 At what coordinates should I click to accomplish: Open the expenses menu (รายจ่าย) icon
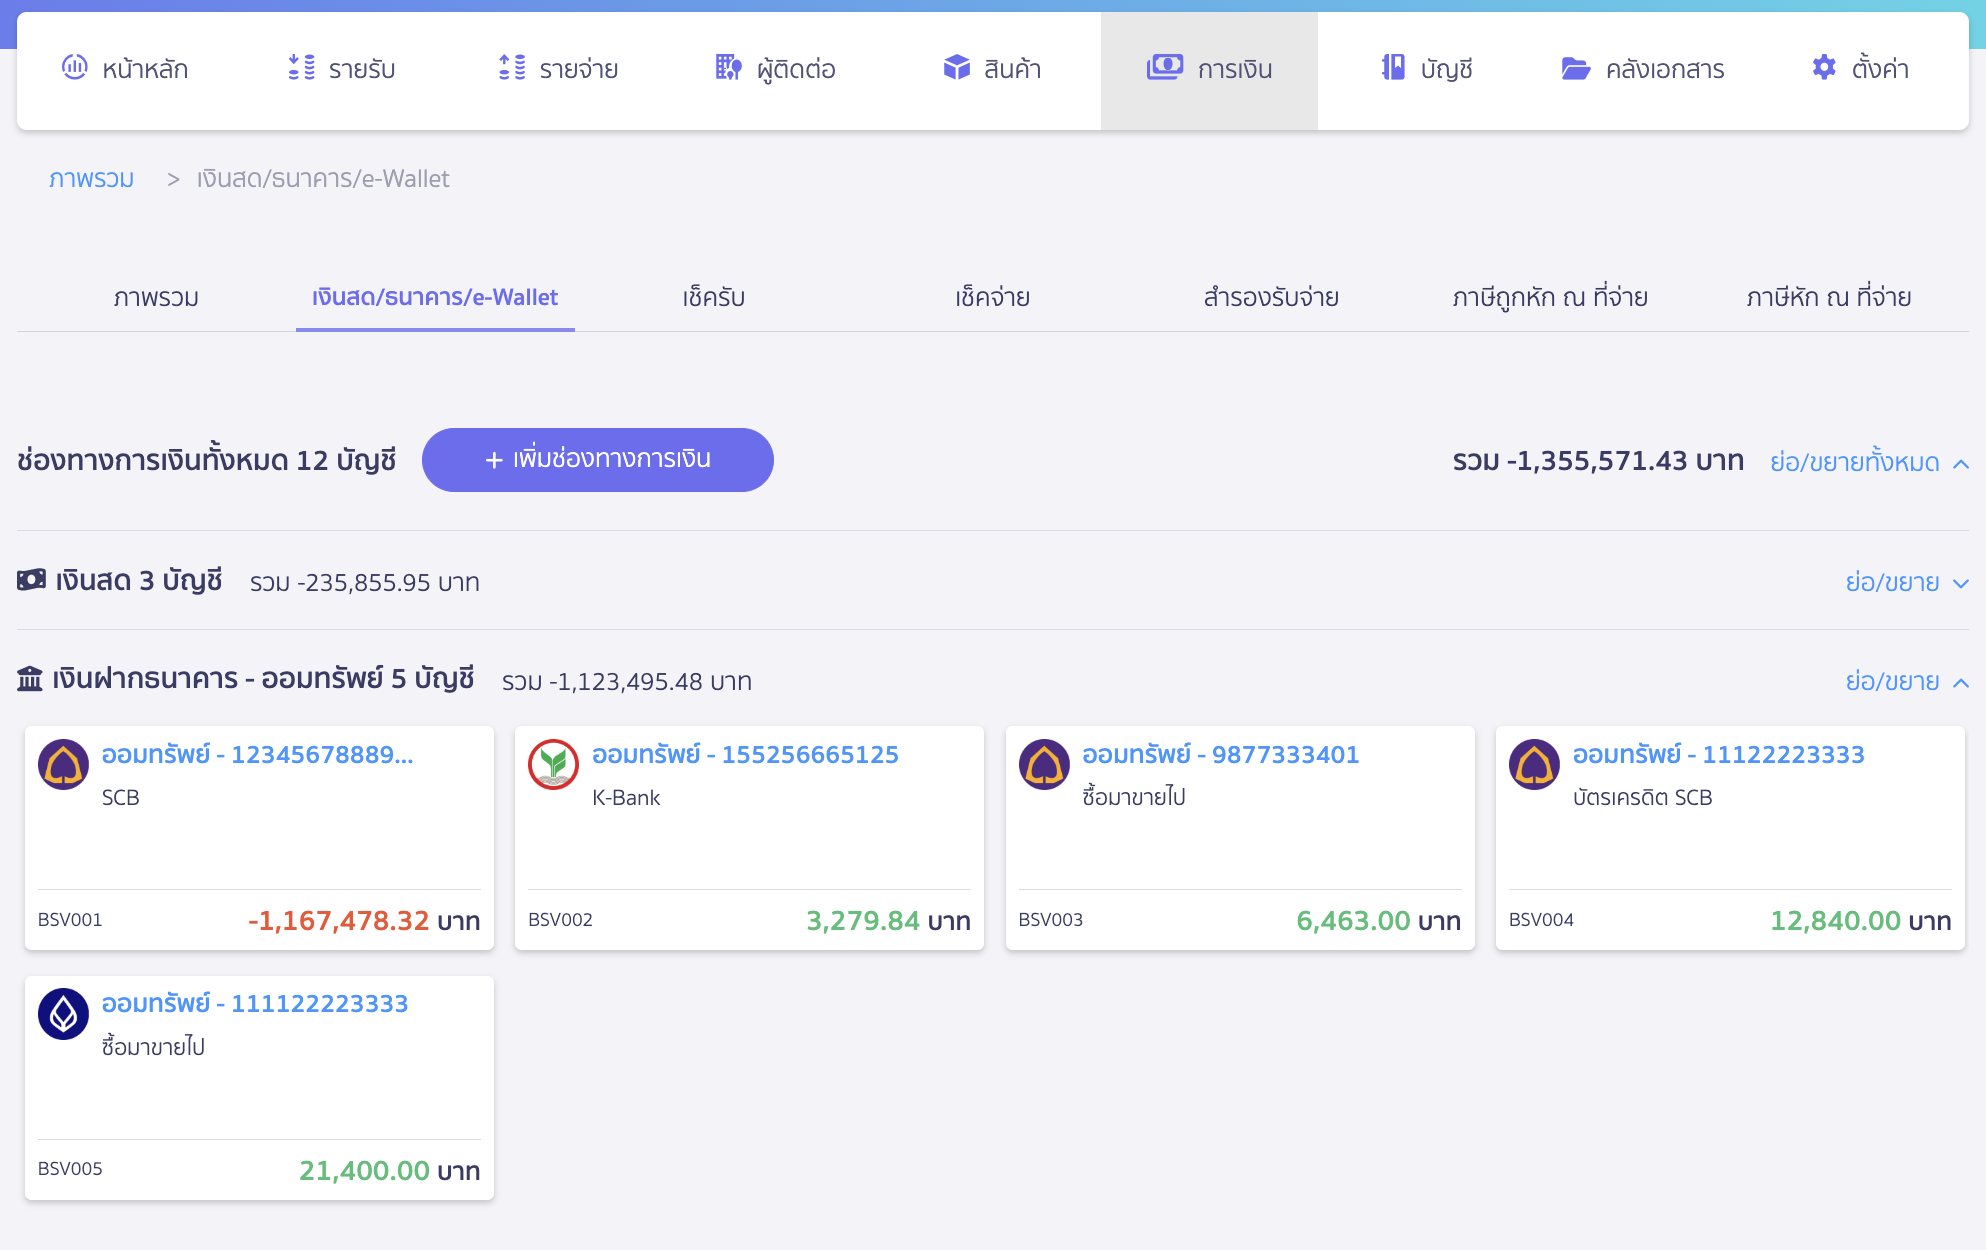click(512, 68)
